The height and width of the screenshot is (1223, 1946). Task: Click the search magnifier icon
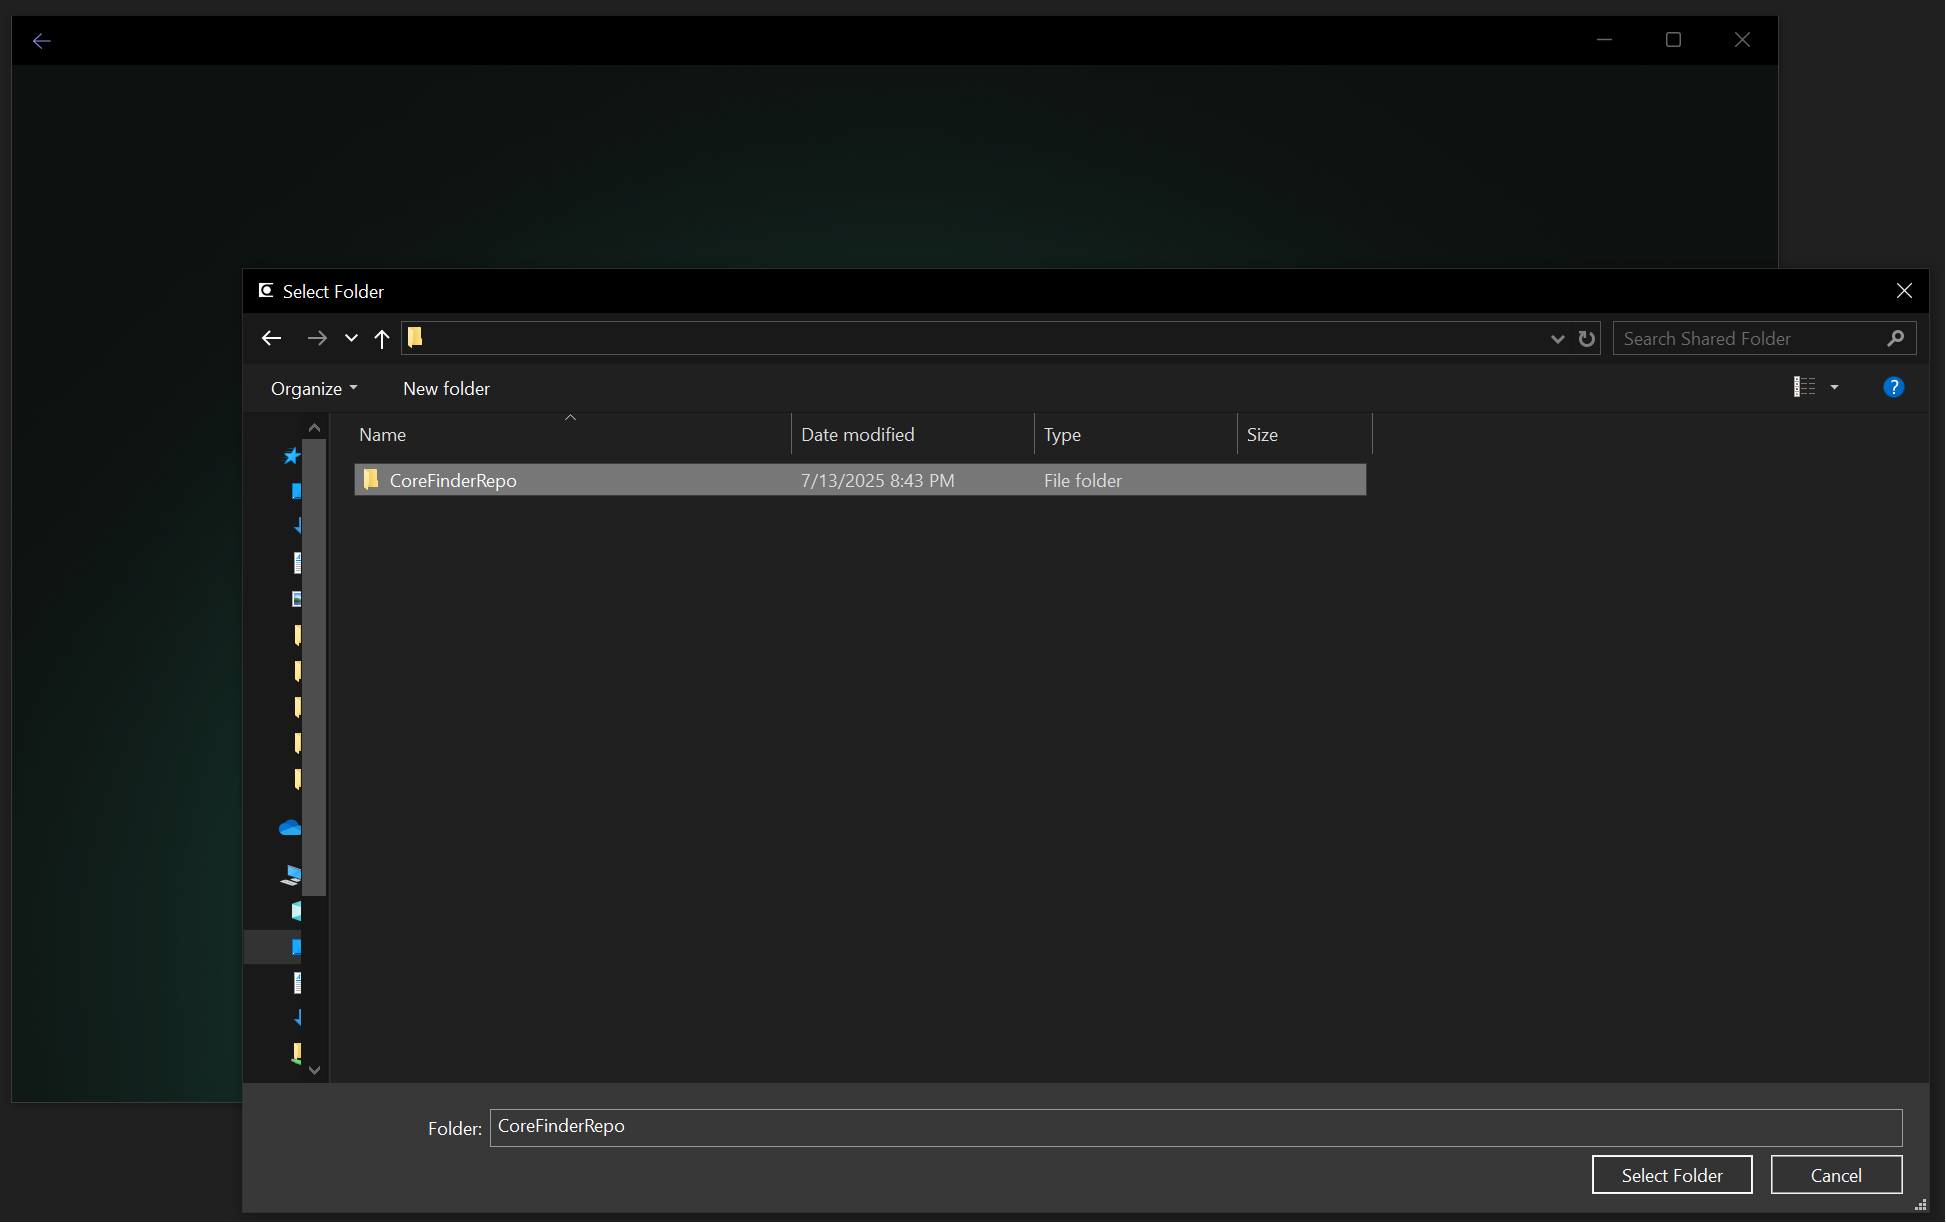[x=1895, y=338]
